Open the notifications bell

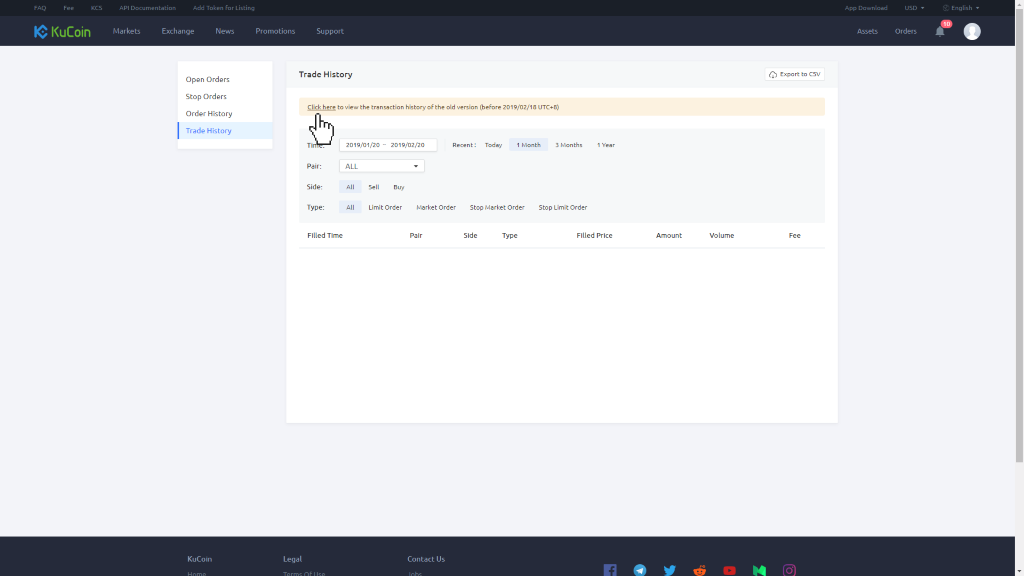(939, 31)
